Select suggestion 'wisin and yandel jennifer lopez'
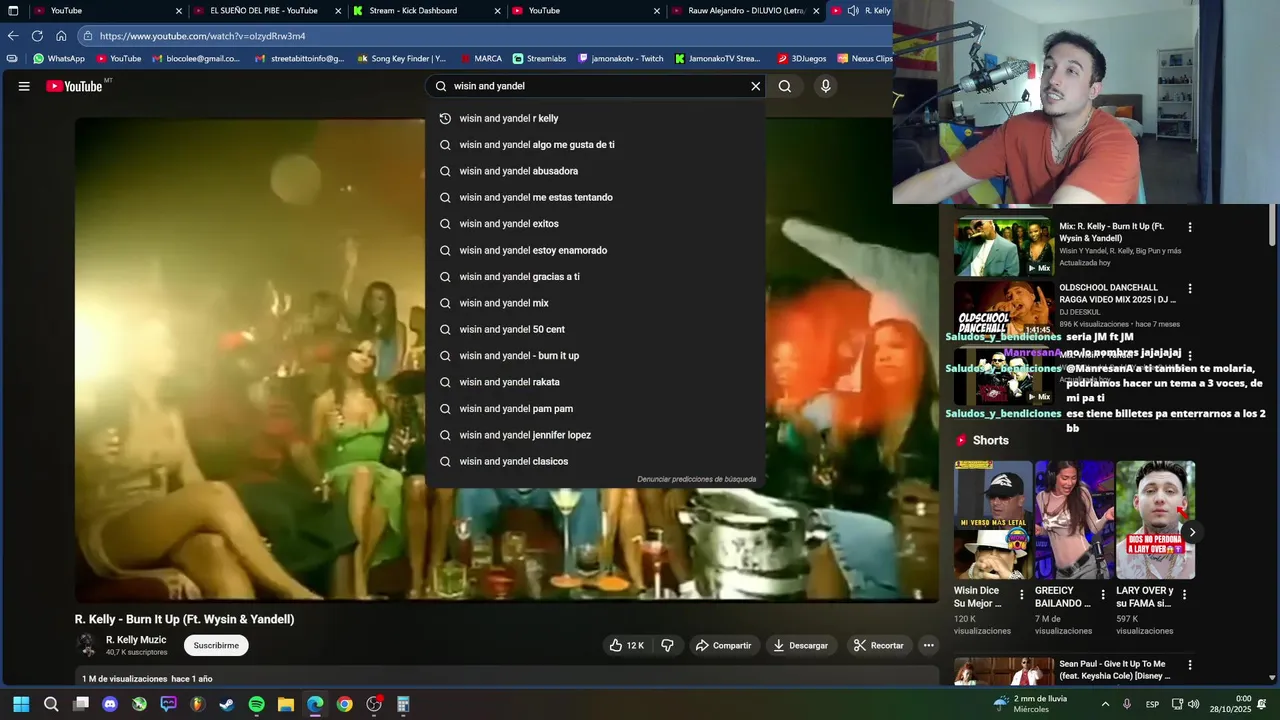This screenshot has height=720, width=1280. pyautogui.click(x=596, y=435)
